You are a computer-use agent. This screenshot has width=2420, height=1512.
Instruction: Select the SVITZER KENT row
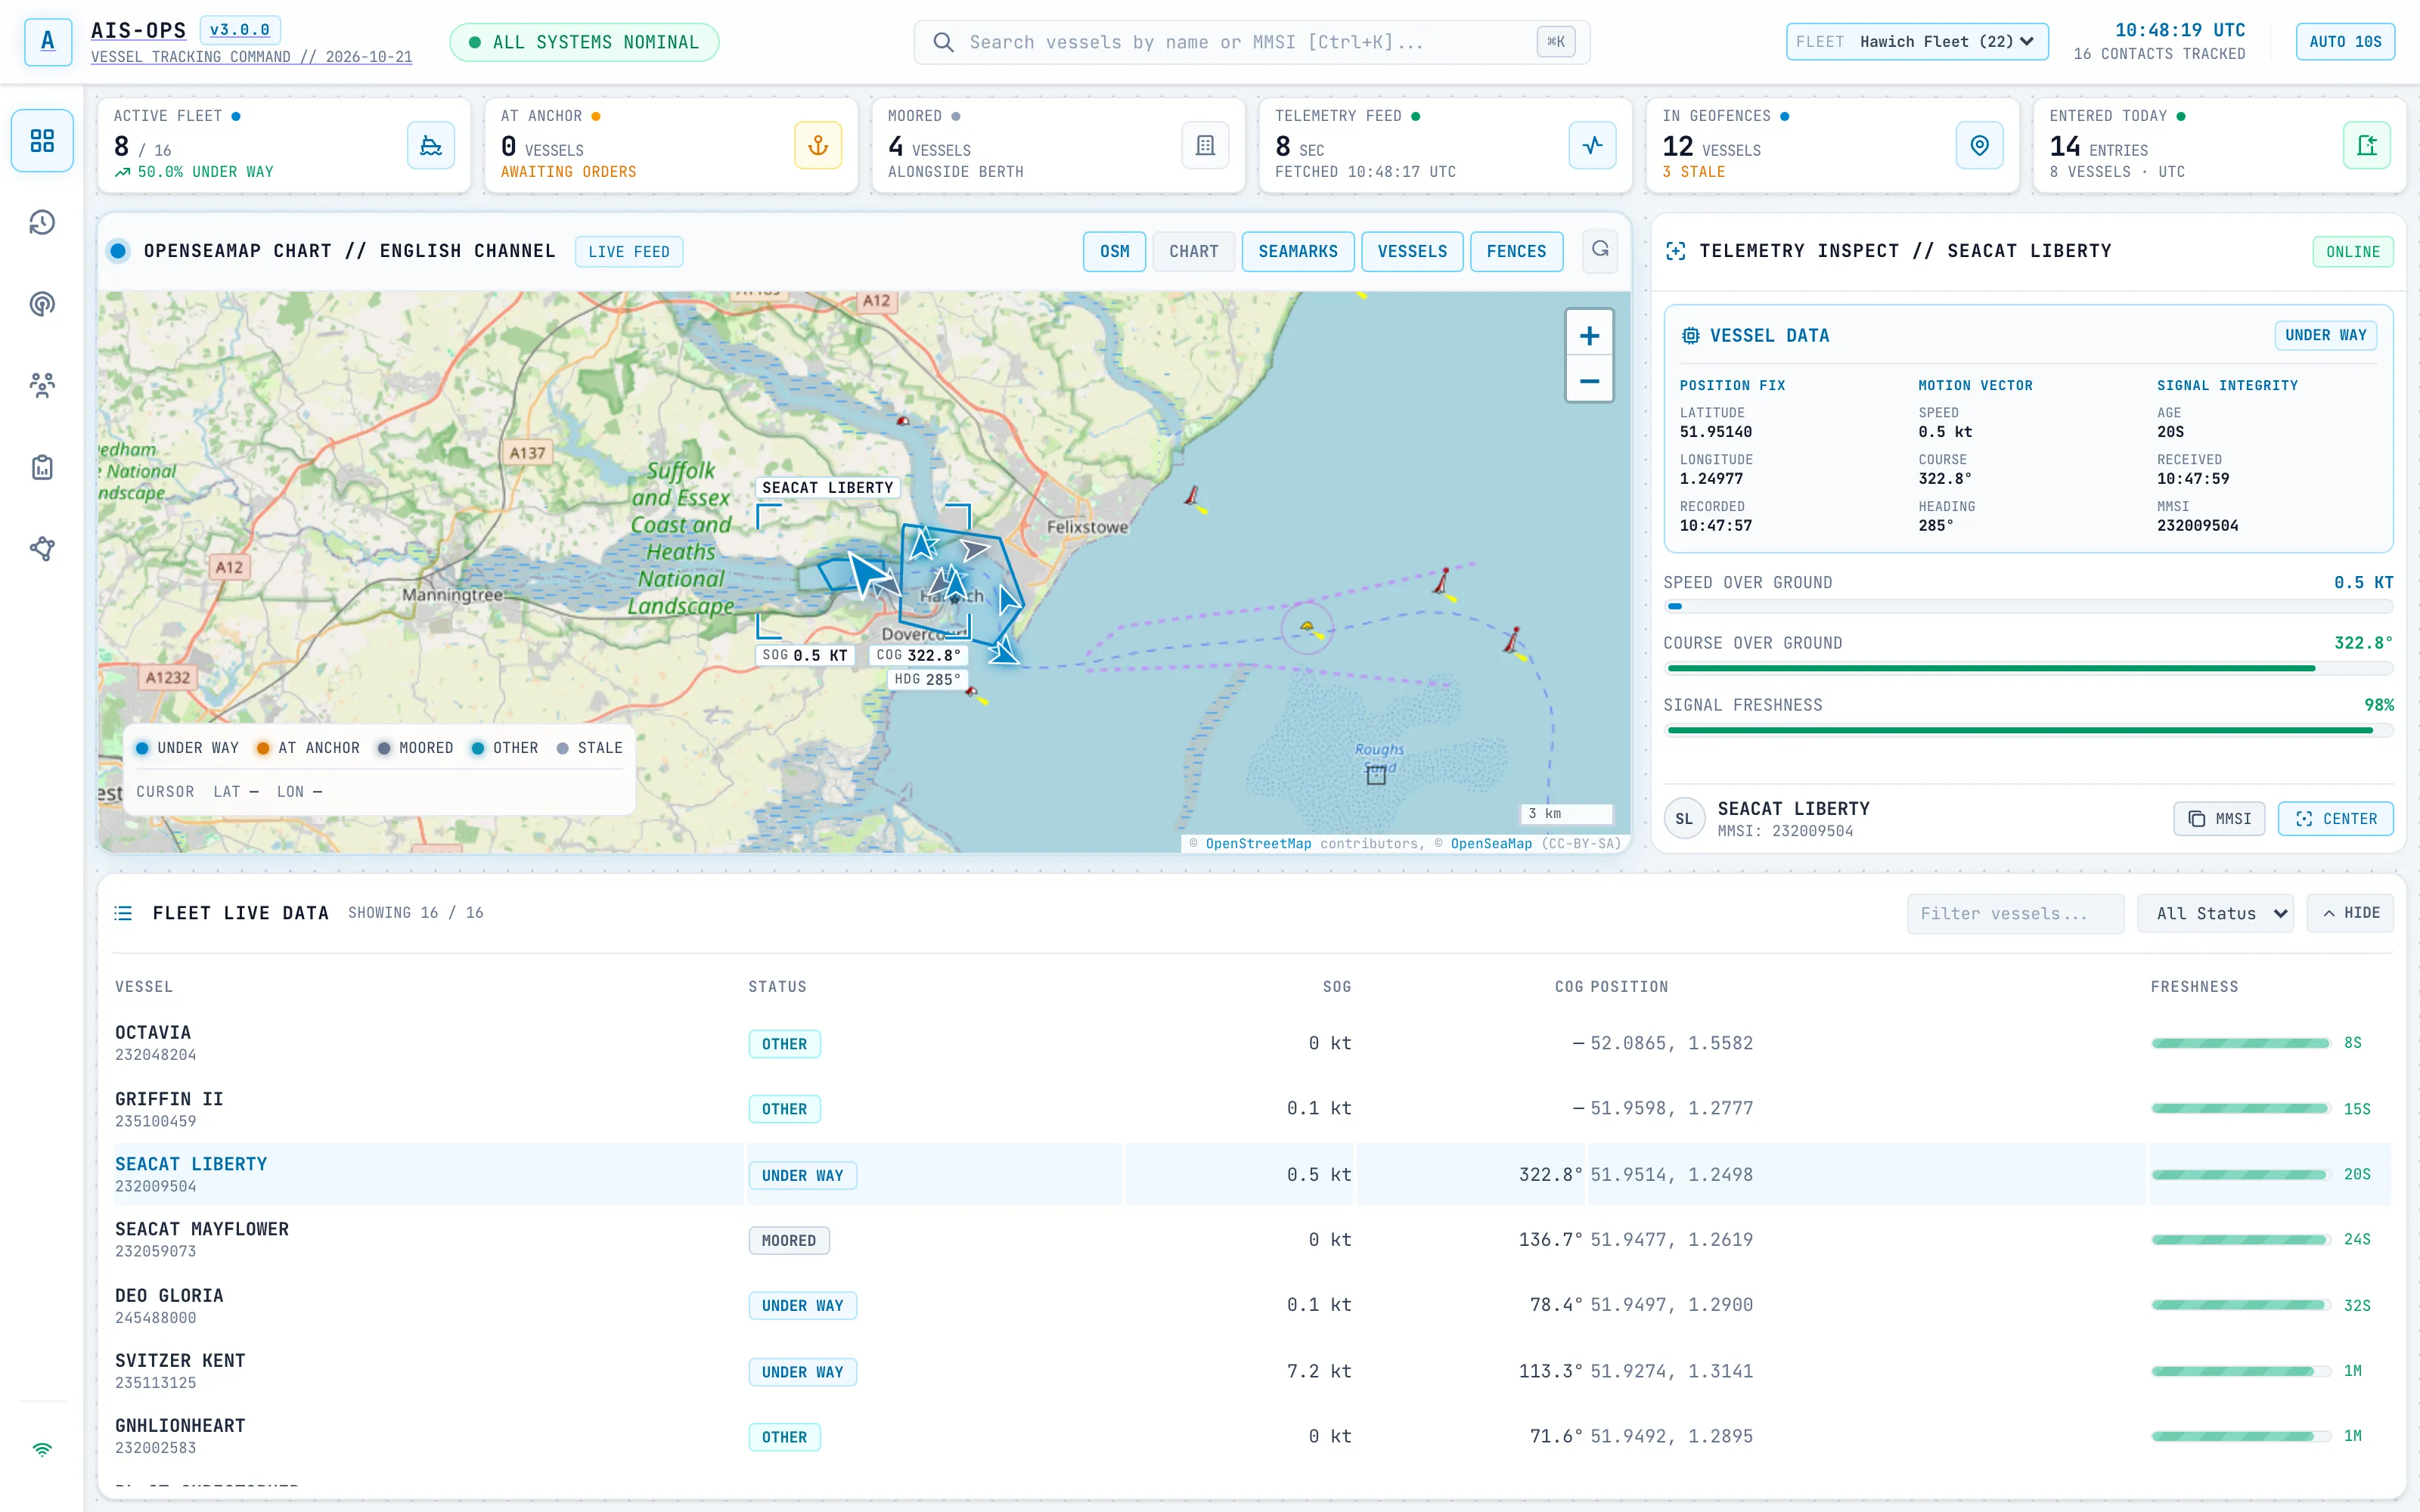click(x=1252, y=1371)
